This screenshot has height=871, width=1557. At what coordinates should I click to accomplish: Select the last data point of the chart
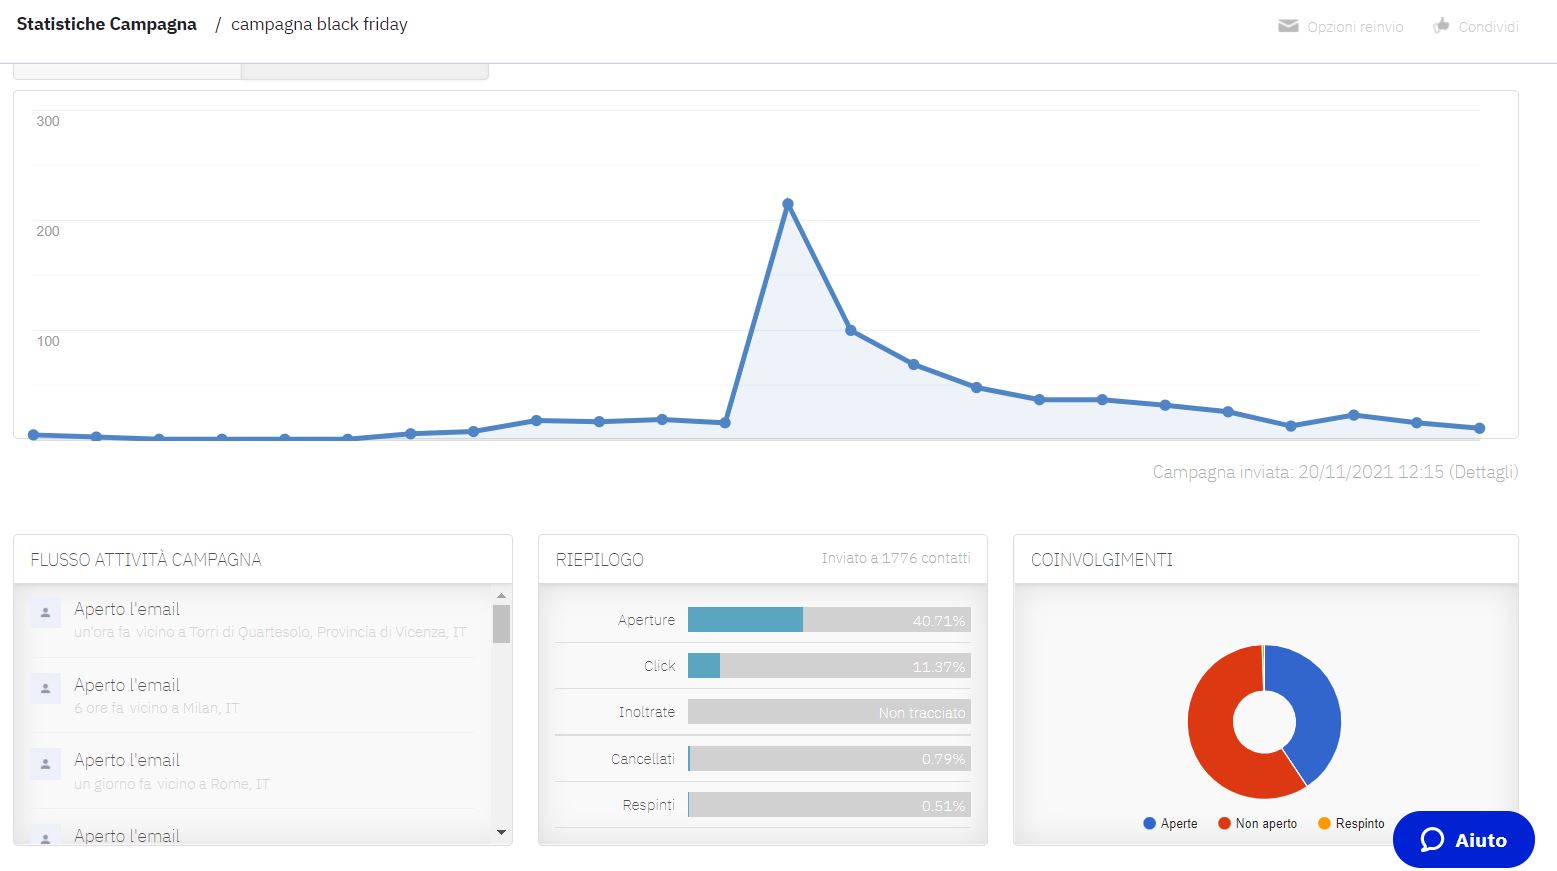pos(1479,428)
